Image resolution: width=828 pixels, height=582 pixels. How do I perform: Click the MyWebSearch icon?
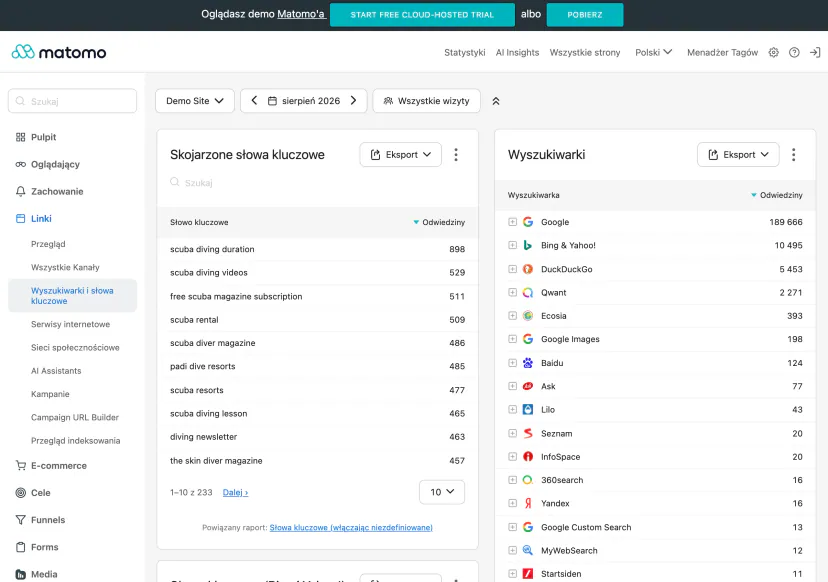[x=528, y=550]
